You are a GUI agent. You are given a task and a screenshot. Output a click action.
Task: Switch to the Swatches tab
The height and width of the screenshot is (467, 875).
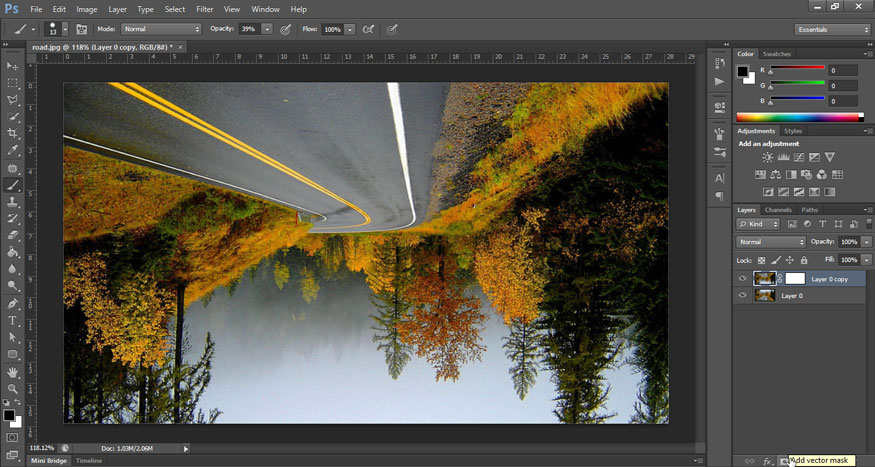776,54
